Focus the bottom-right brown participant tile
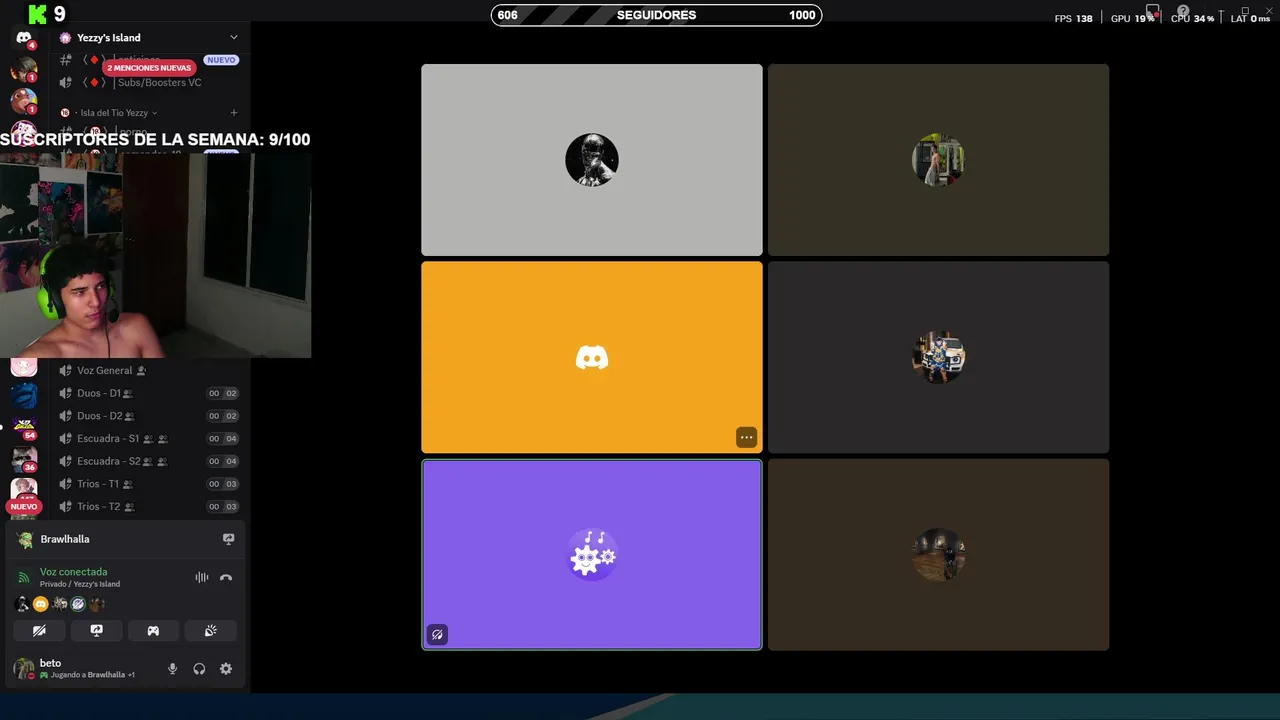The image size is (1280, 720). 938,554
